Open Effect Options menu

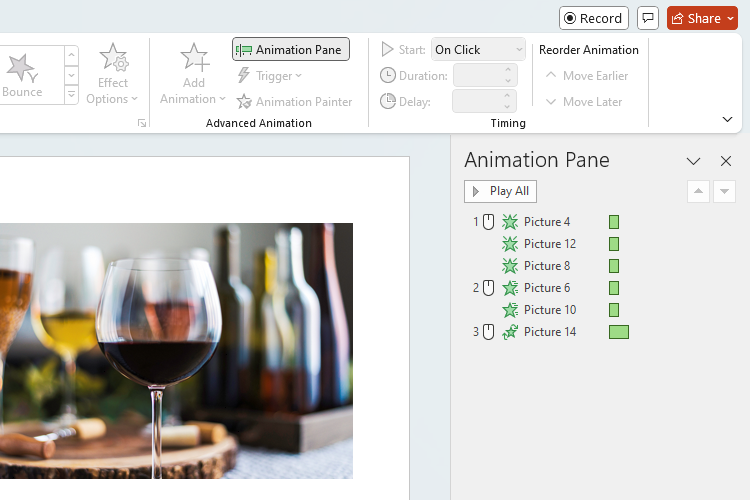(112, 75)
